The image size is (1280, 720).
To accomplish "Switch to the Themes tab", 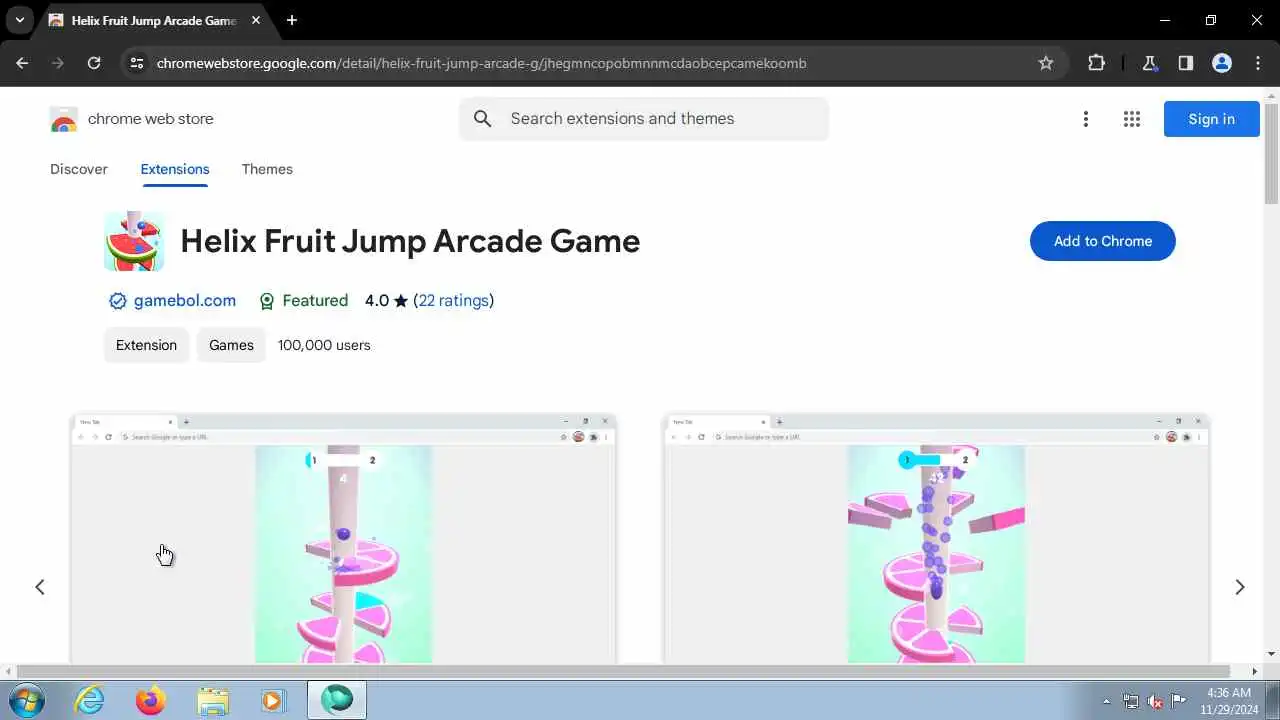I will click(x=267, y=169).
